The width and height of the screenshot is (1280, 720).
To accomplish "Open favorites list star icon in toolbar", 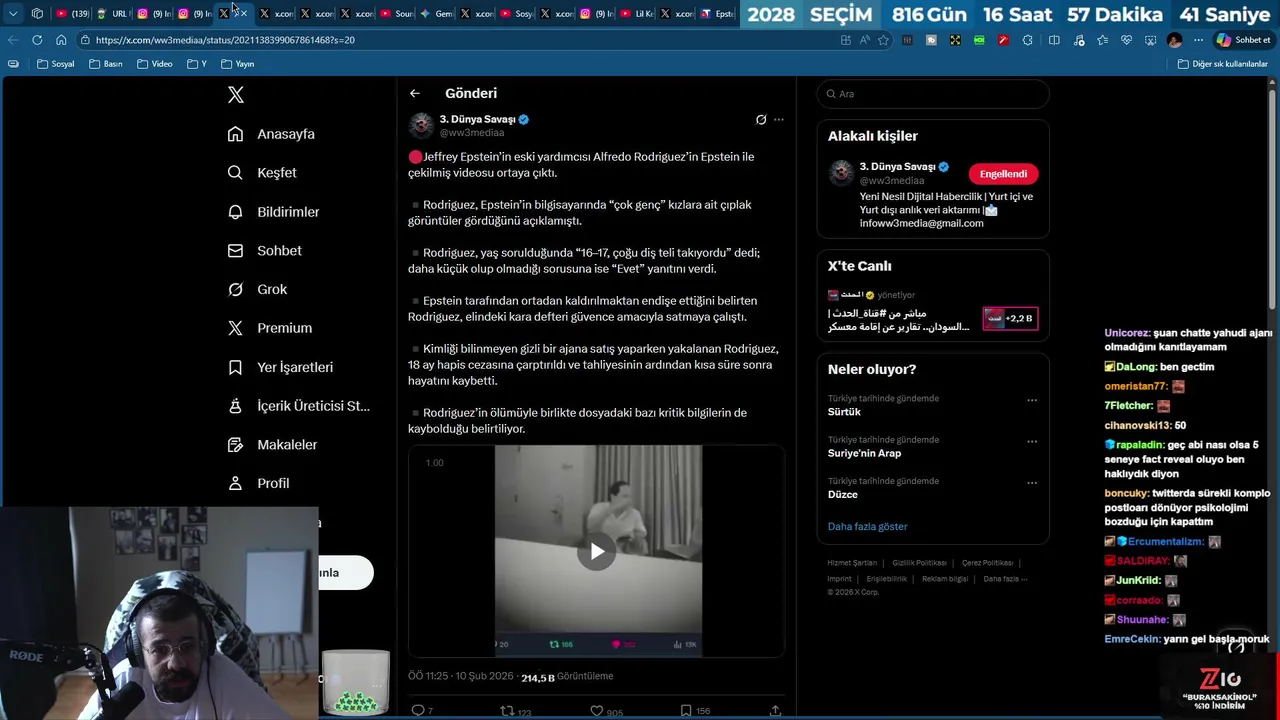I will (x=1102, y=40).
